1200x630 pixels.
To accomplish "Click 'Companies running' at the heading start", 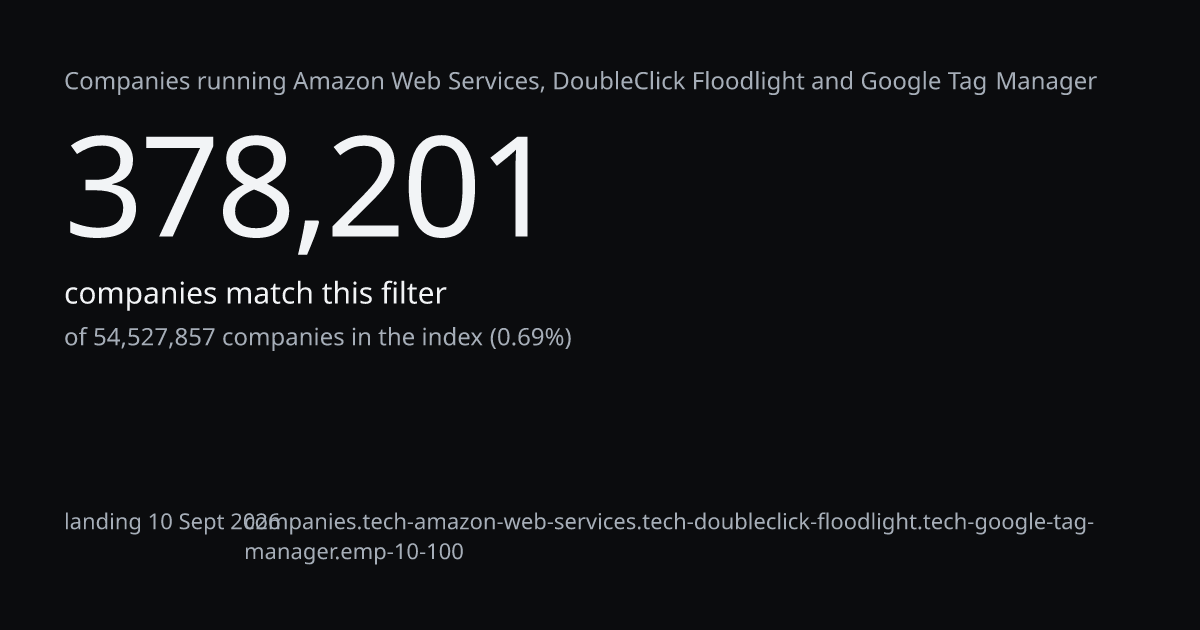I will [176, 82].
